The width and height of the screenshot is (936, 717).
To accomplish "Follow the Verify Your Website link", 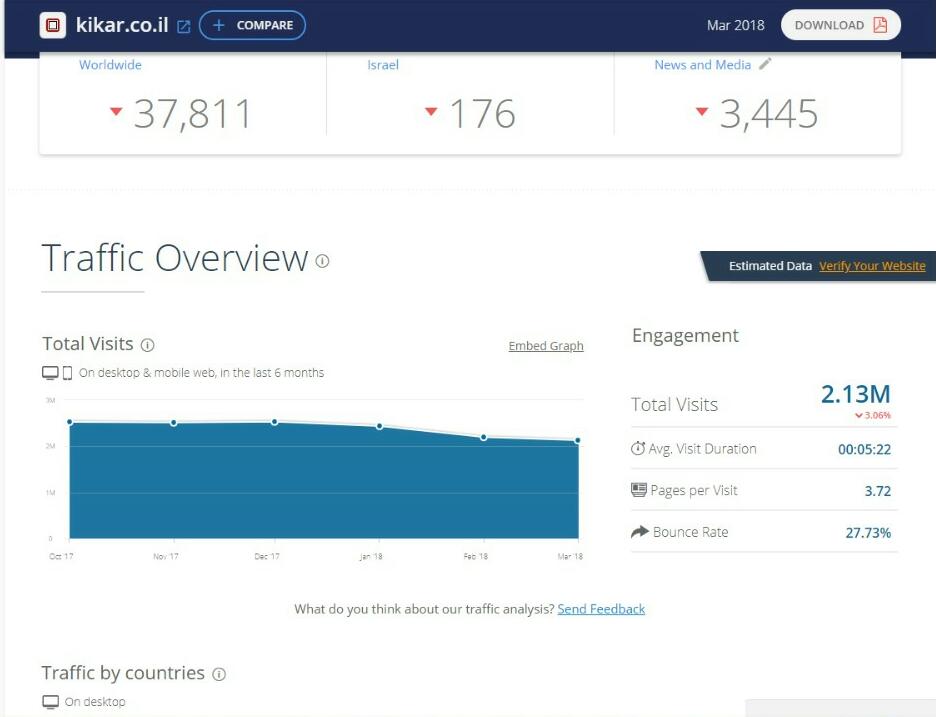I will 872,266.
